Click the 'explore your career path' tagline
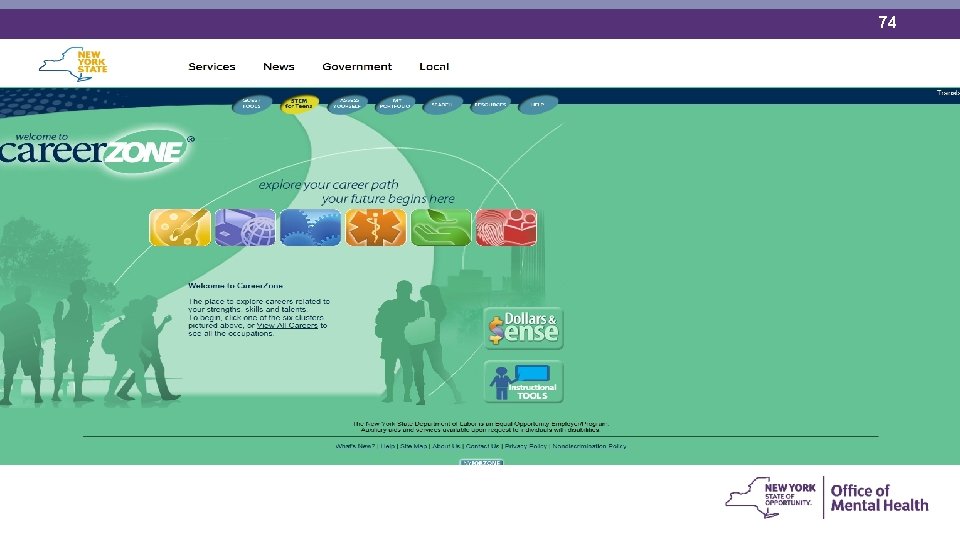Viewport: 960px width, 540px height. (328, 184)
